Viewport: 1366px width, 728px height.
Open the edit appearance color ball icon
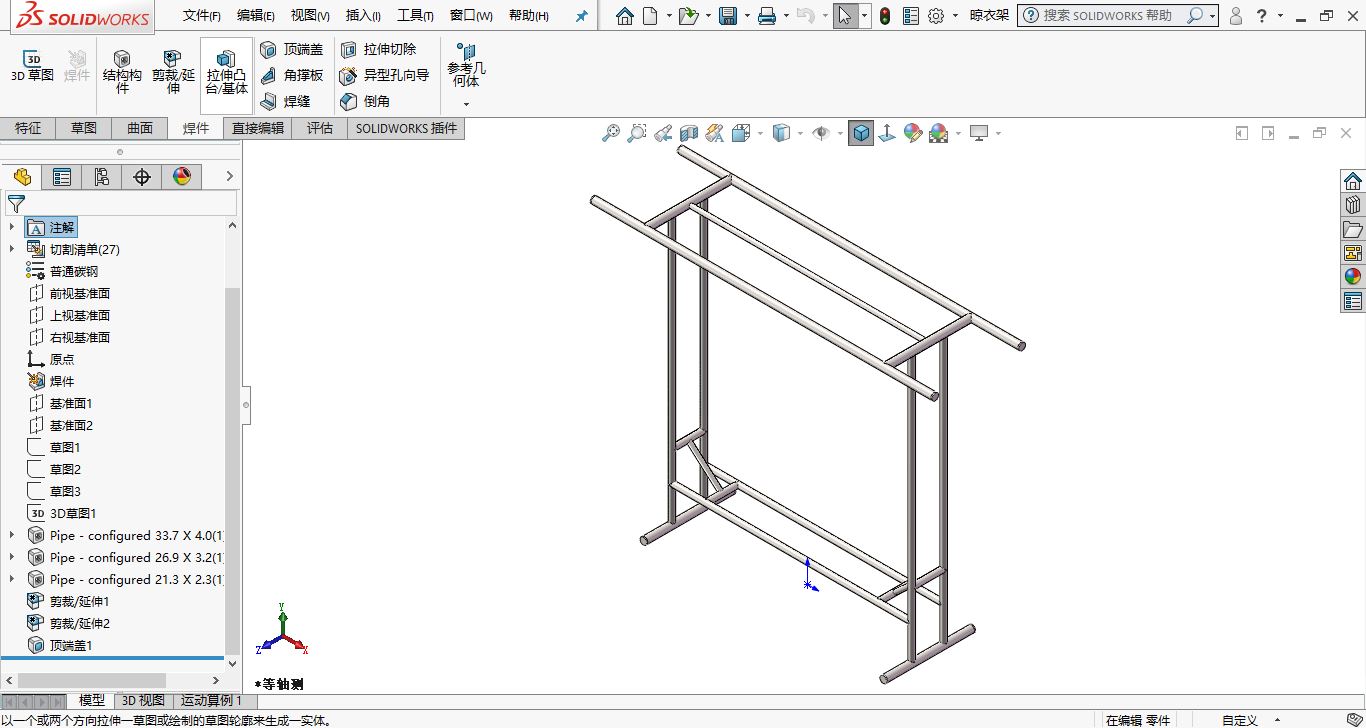[x=912, y=133]
